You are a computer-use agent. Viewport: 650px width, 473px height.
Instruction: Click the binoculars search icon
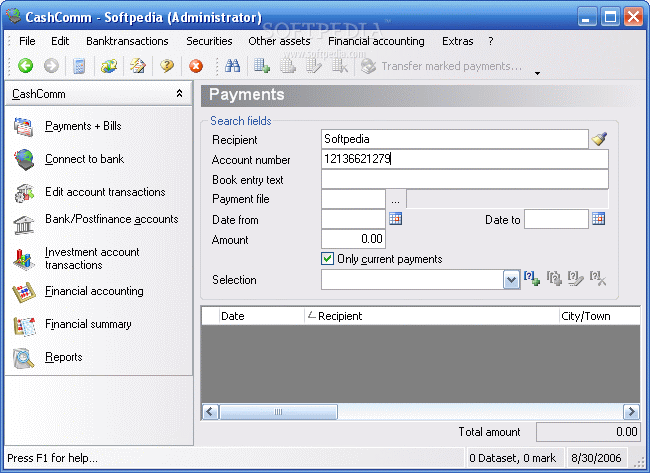pyautogui.click(x=232, y=65)
